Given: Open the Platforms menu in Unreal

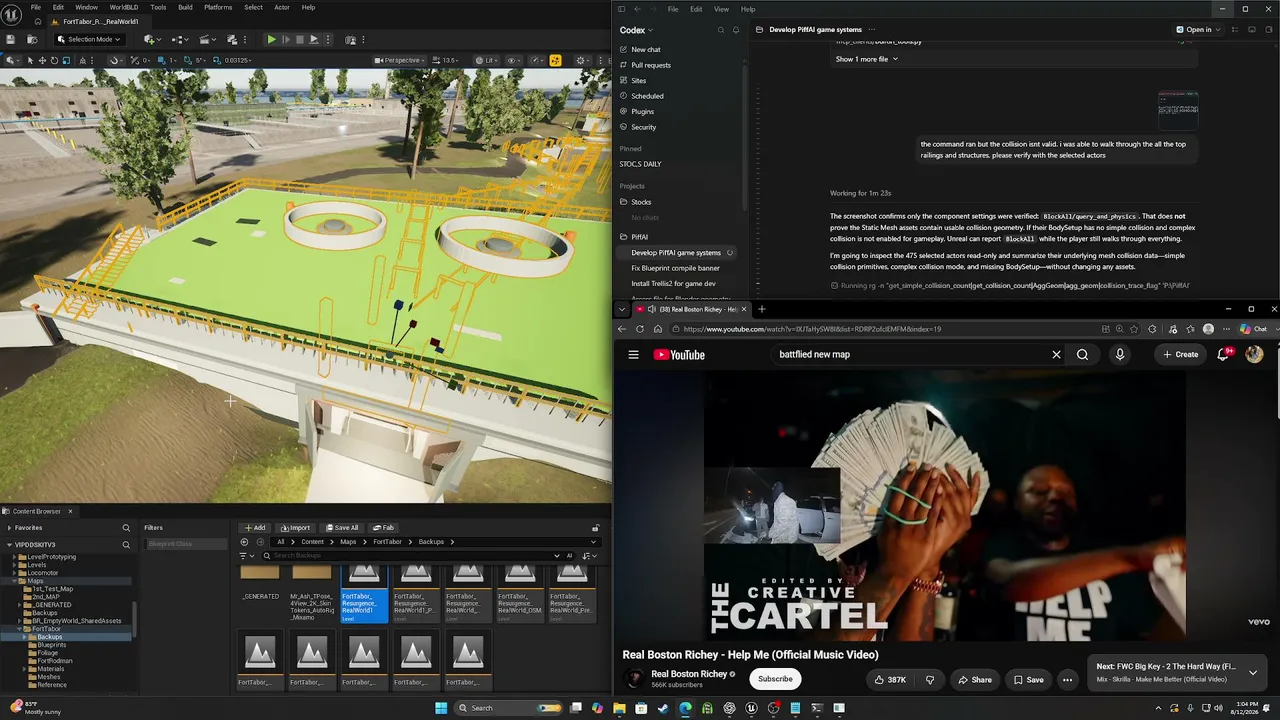Looking at the screenshot, I should click(218, 7).
